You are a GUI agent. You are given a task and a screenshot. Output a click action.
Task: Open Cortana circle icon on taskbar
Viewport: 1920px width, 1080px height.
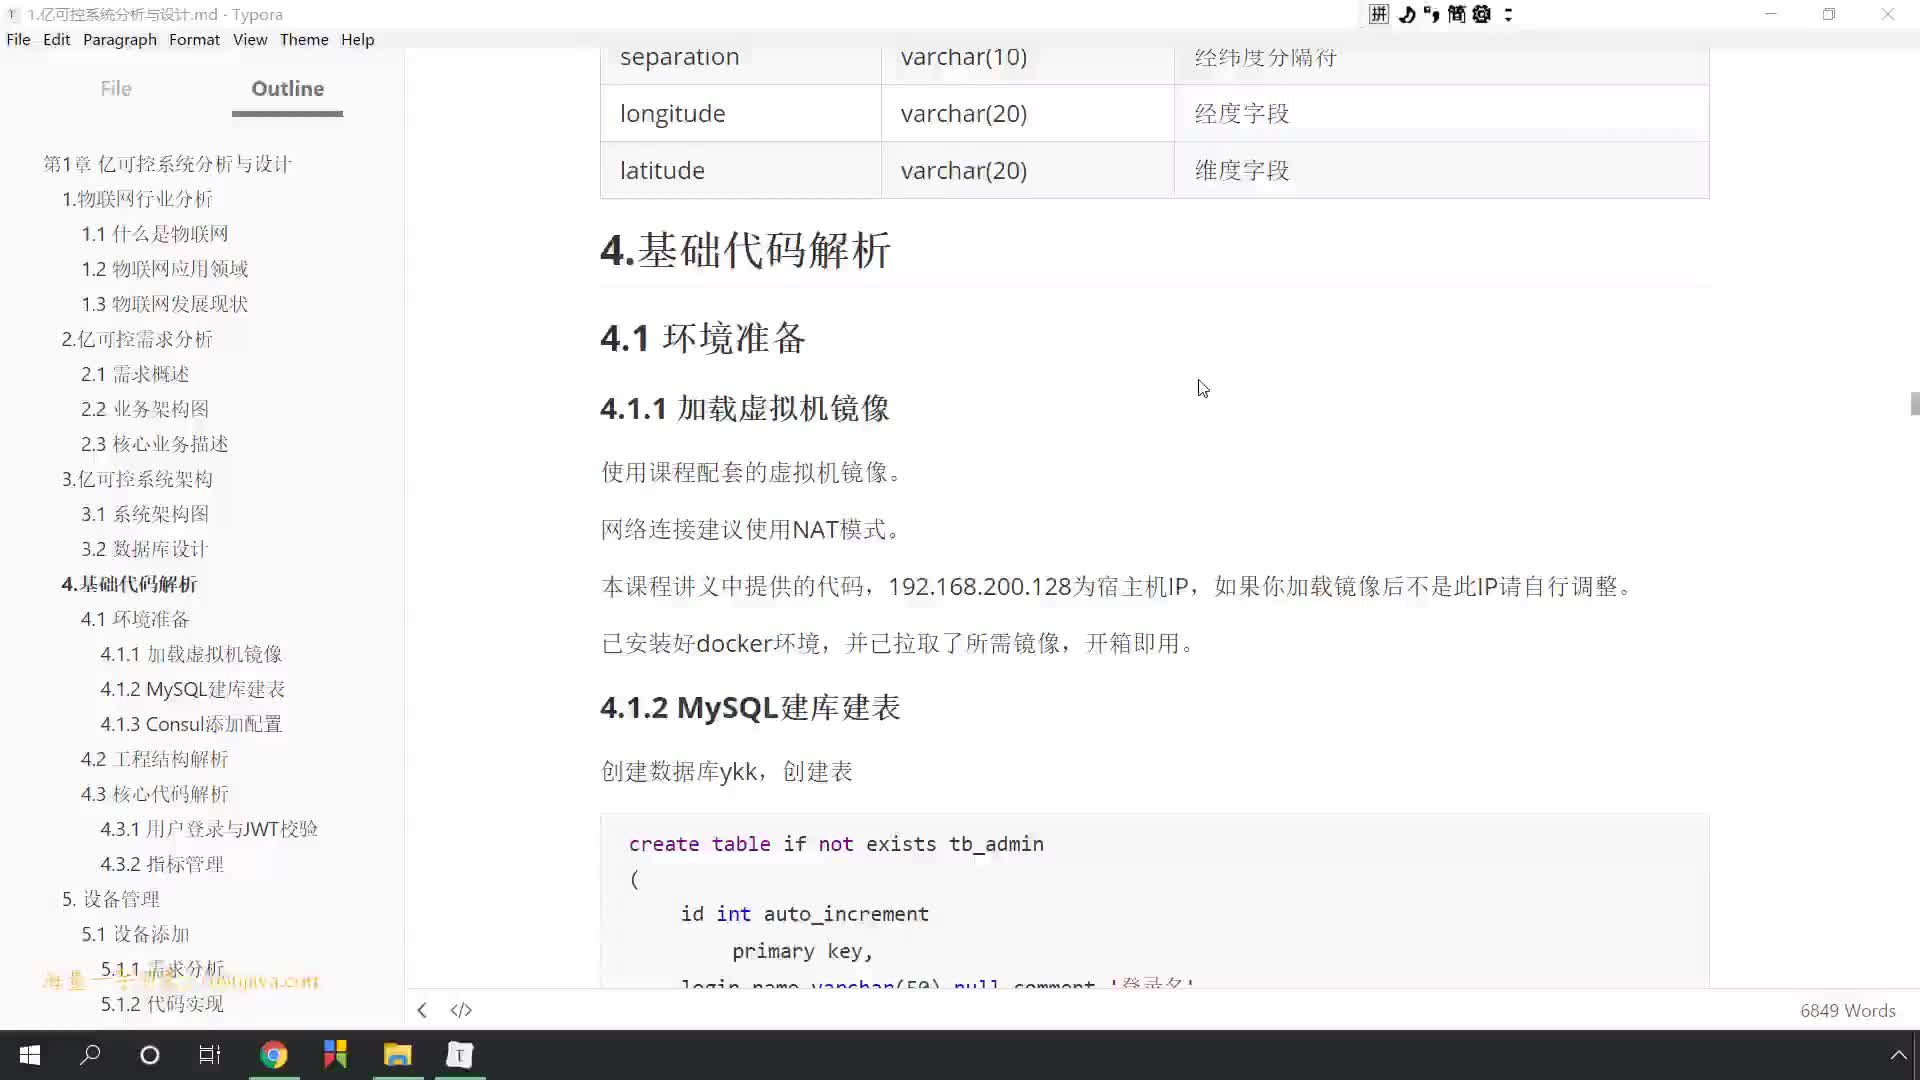150,1055
